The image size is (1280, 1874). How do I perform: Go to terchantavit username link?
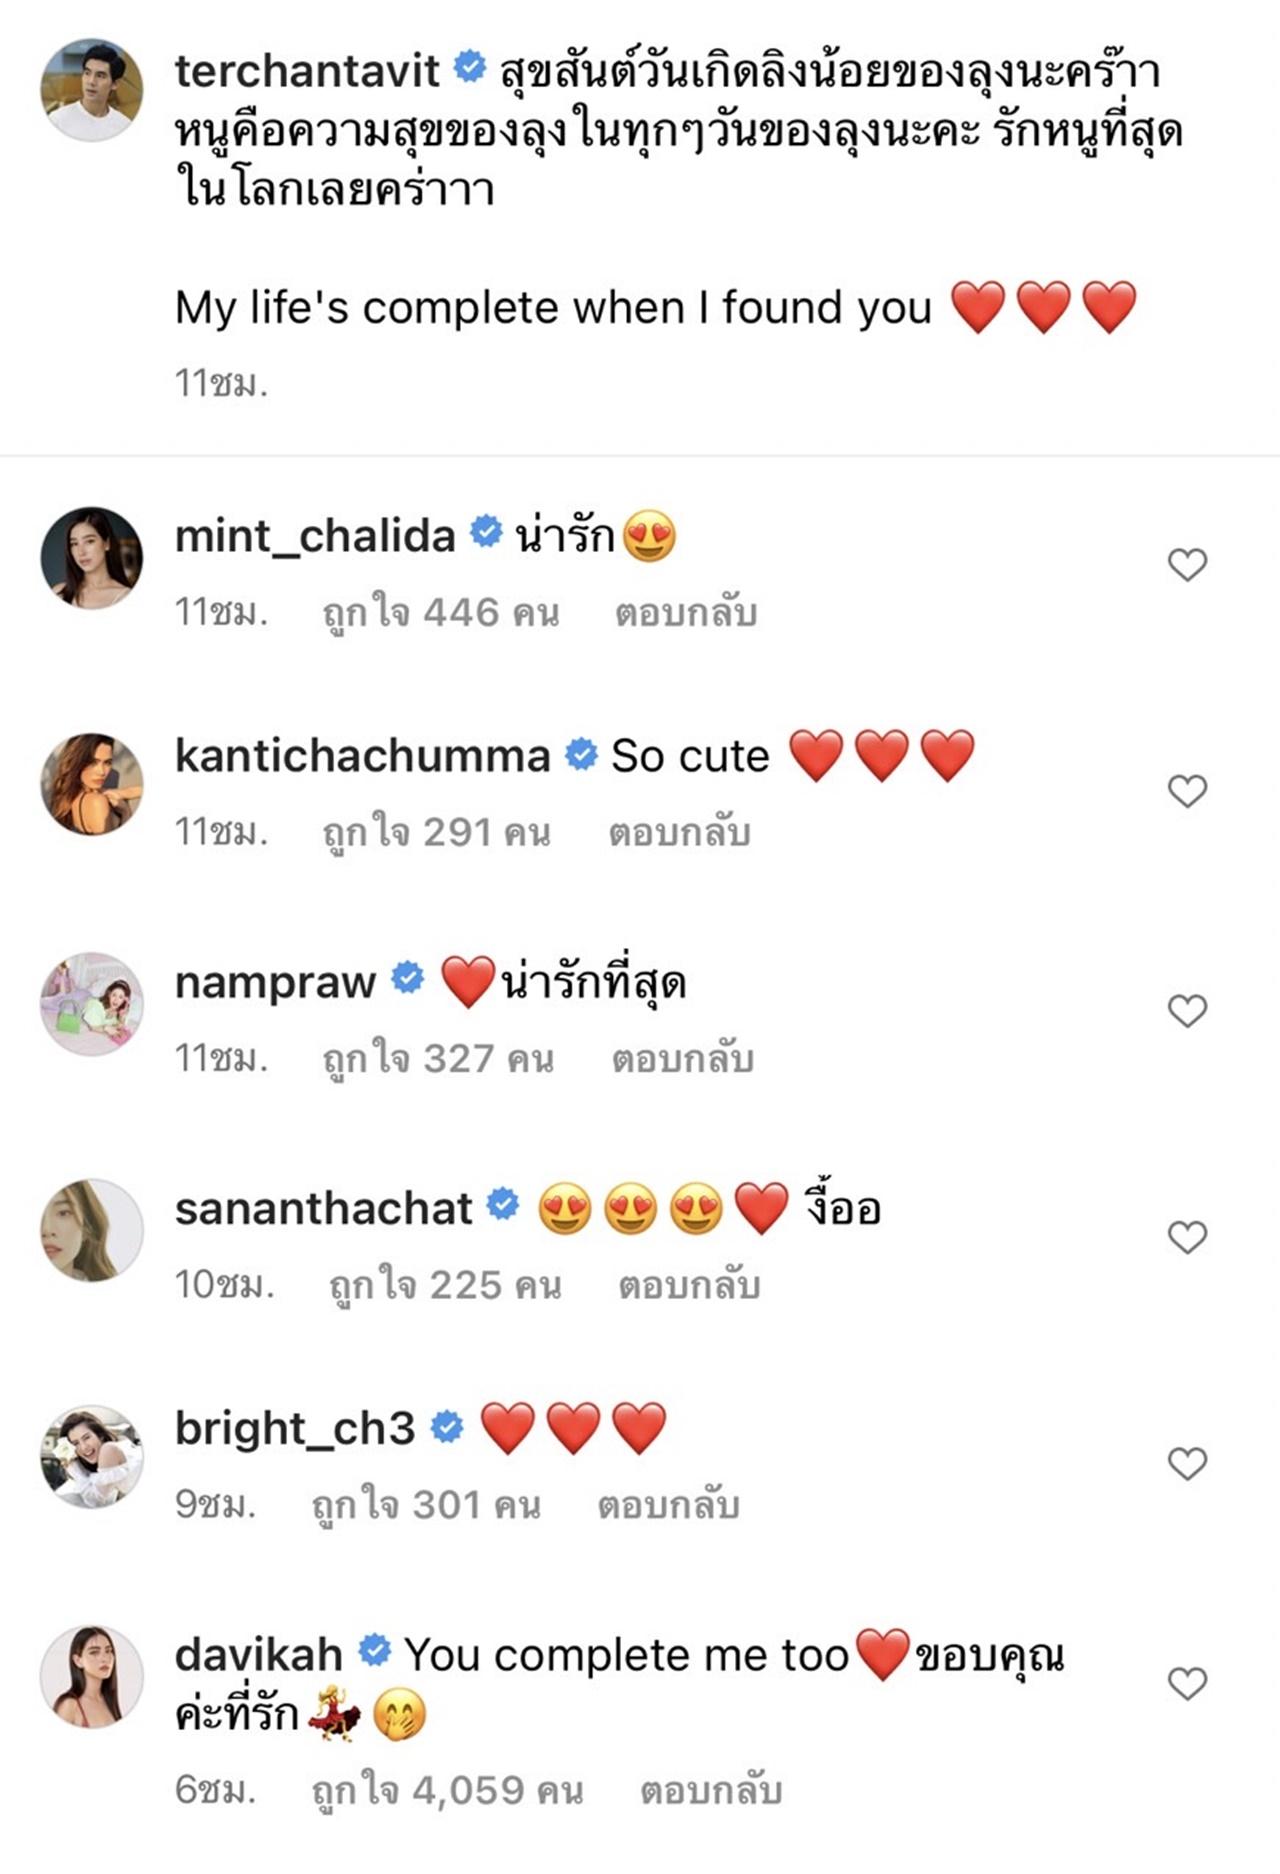(x=307, y=71)
